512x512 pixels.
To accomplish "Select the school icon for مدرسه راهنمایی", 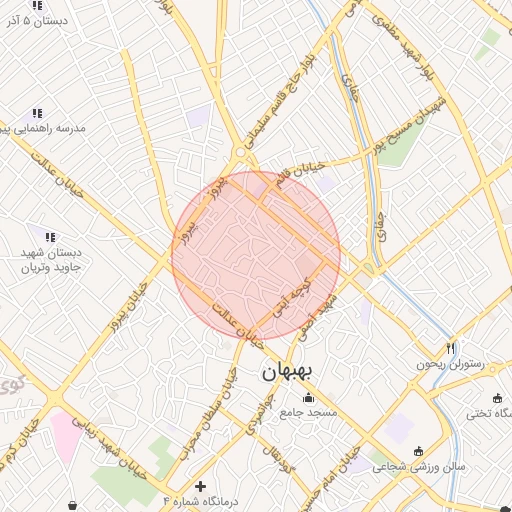I will click(x=37, y=113).
